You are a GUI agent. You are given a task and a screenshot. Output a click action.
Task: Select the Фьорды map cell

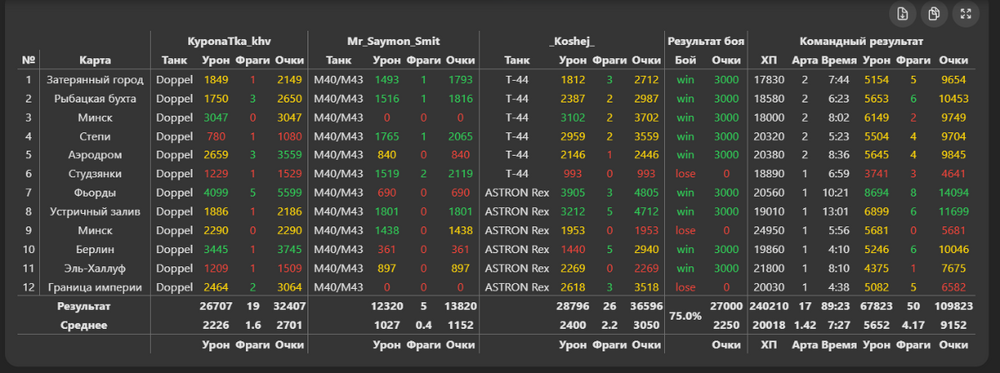tap(95, 193)
